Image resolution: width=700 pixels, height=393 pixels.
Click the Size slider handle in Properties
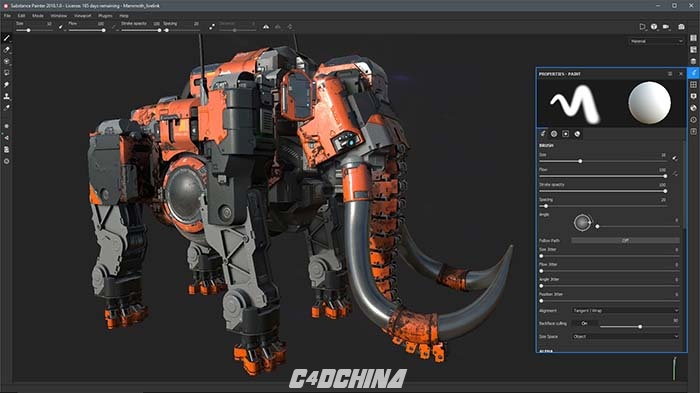pos(580,161)
